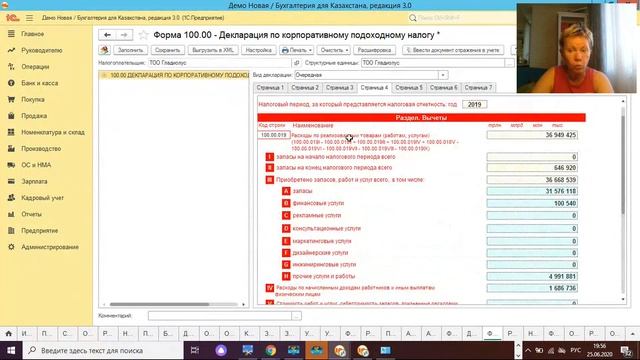Viewport: 640px width, 360px height.
Task: Select прочие услуги и работы value 4 991 881
Action: 532,276
